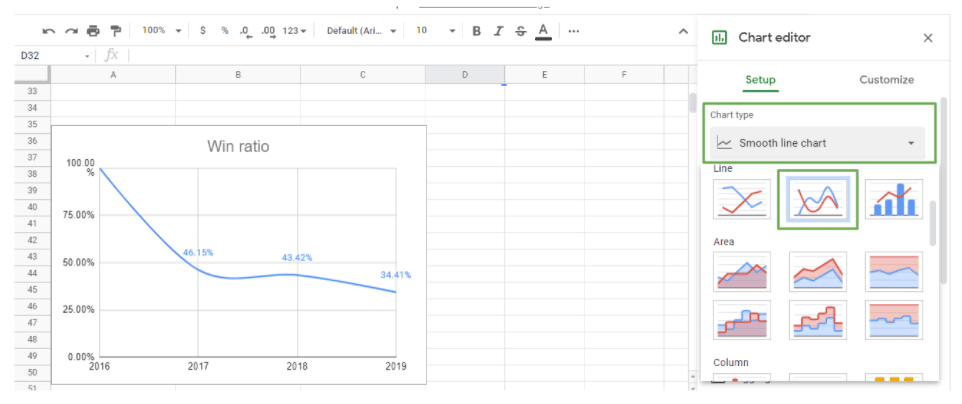
Task: Click the Print icon
Action: pos(93,31)
